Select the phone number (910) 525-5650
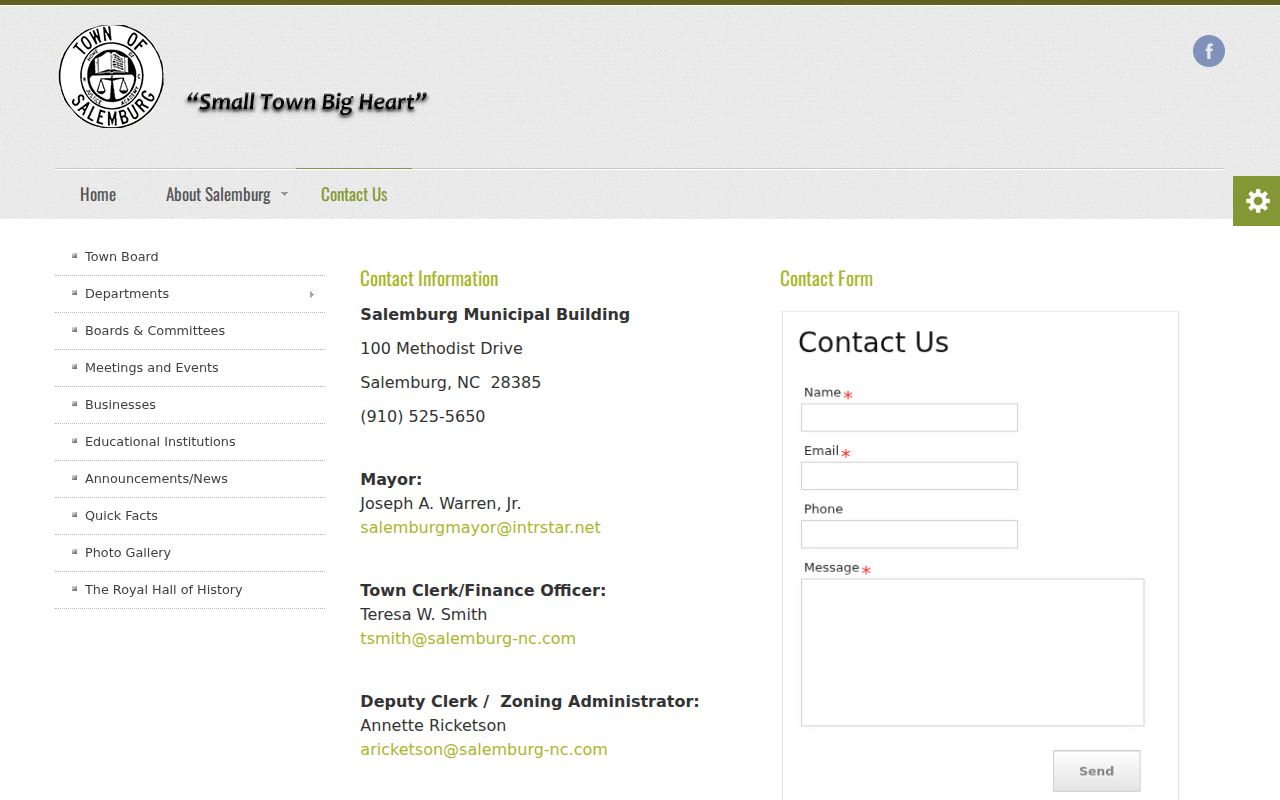 click(x=423, y=417)
